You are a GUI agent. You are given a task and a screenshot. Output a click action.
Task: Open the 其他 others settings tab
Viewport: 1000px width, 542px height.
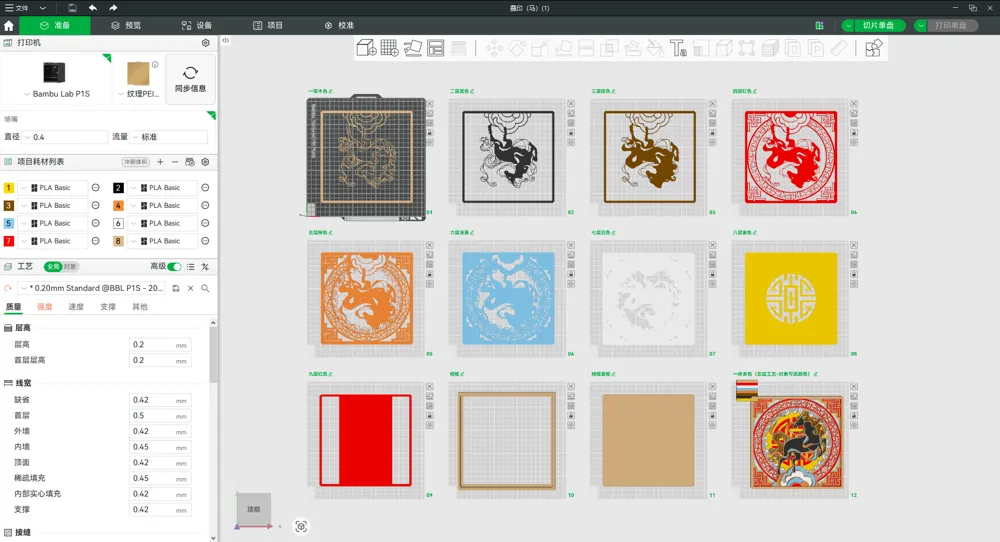pos(140,307)
